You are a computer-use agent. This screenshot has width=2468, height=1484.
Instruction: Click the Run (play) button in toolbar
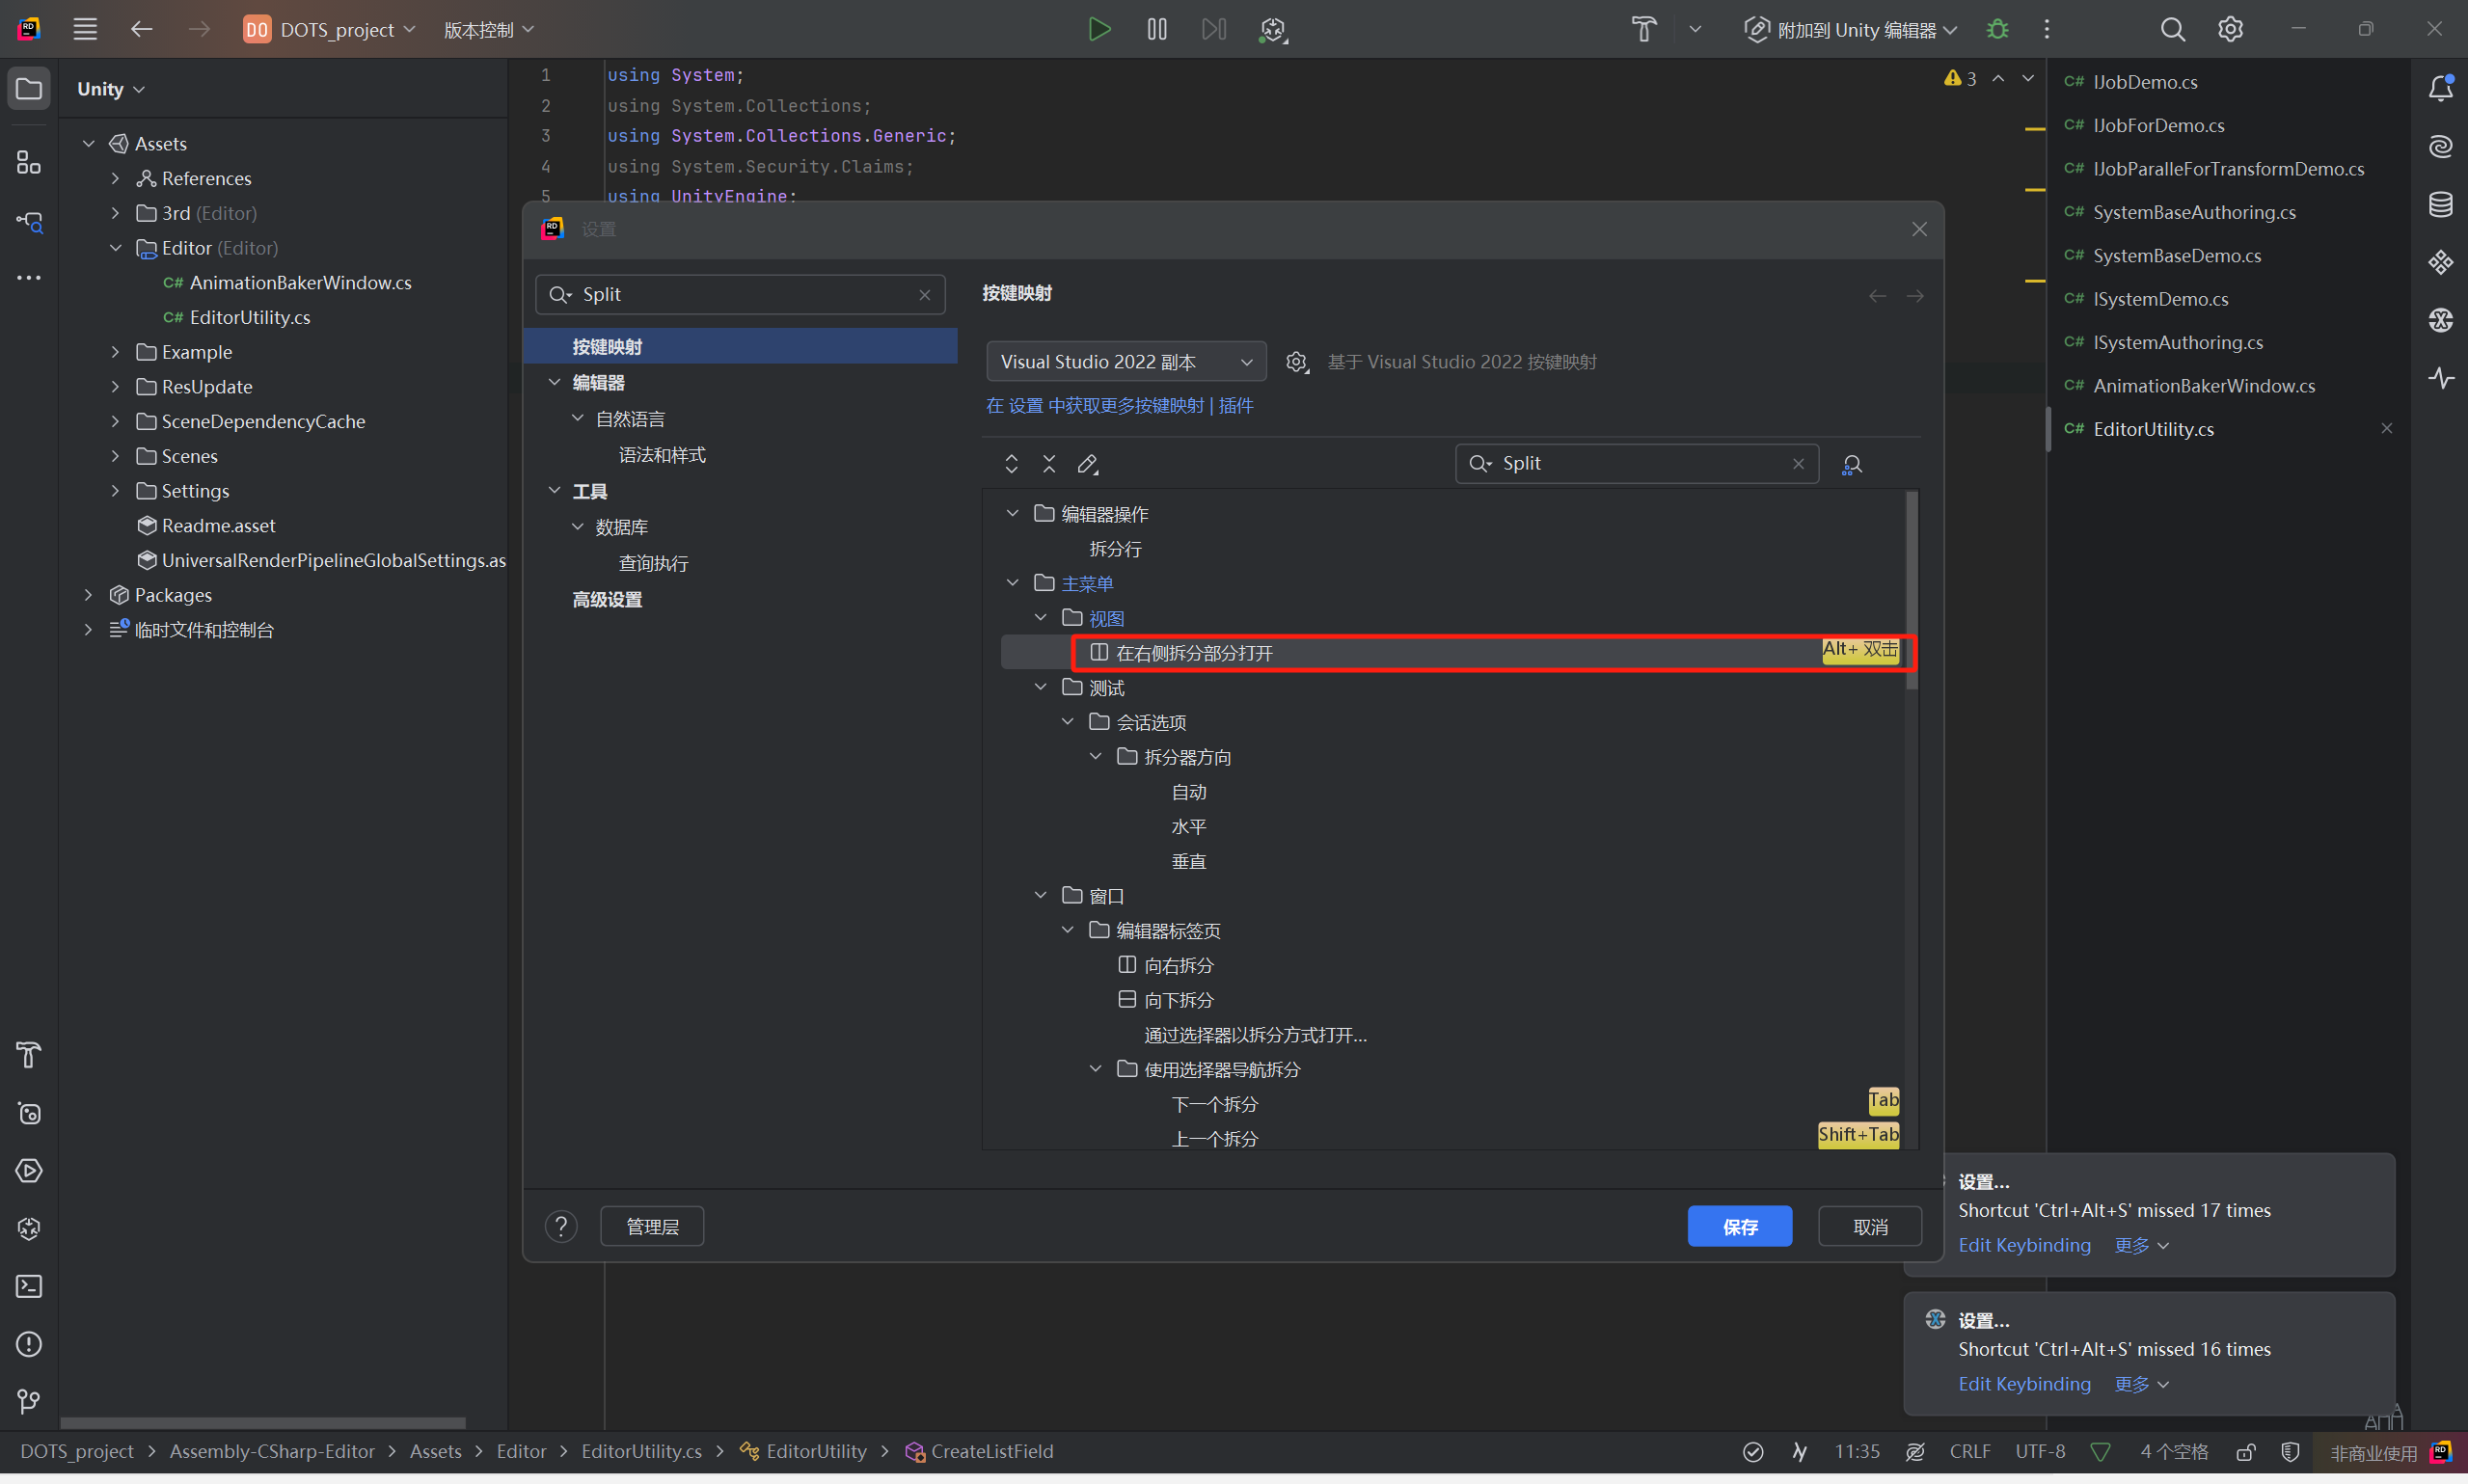point(1098,29)
